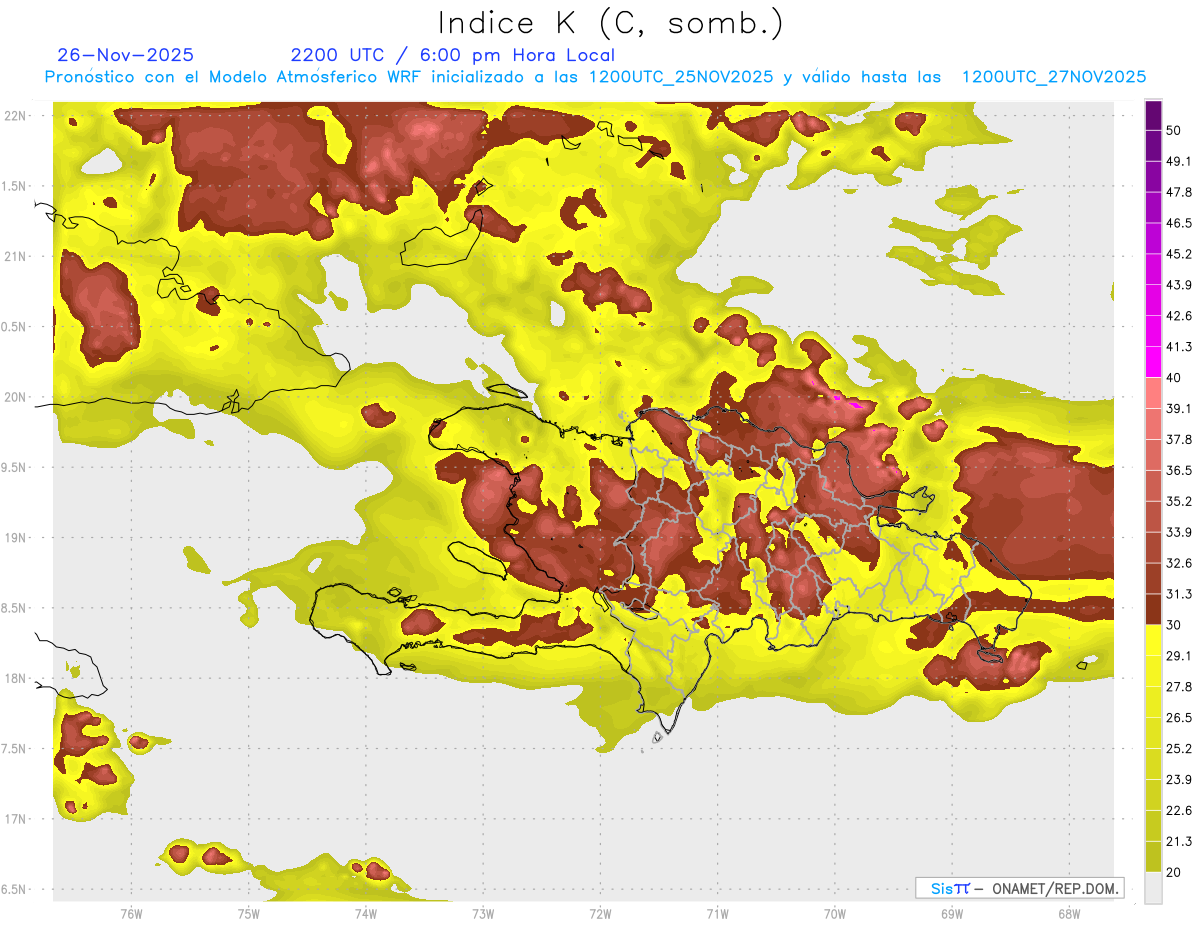
Task: Click the 25.2 value on the color scale
Action: coord(1179,748)
